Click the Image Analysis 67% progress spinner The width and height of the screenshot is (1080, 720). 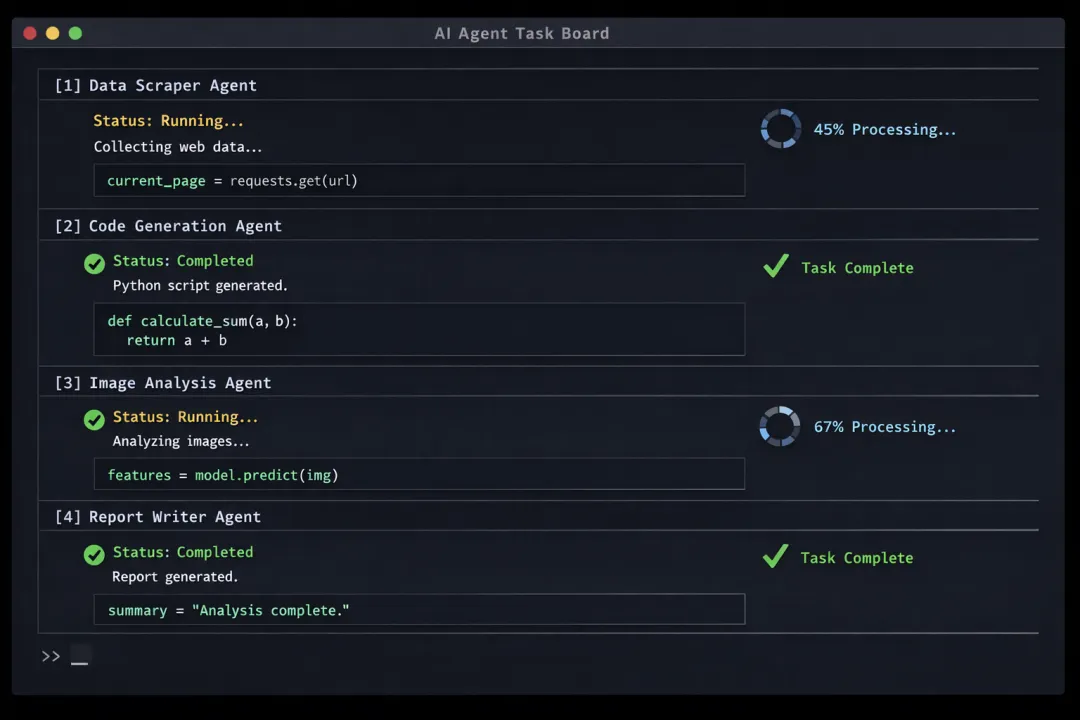tap(779, 426)
